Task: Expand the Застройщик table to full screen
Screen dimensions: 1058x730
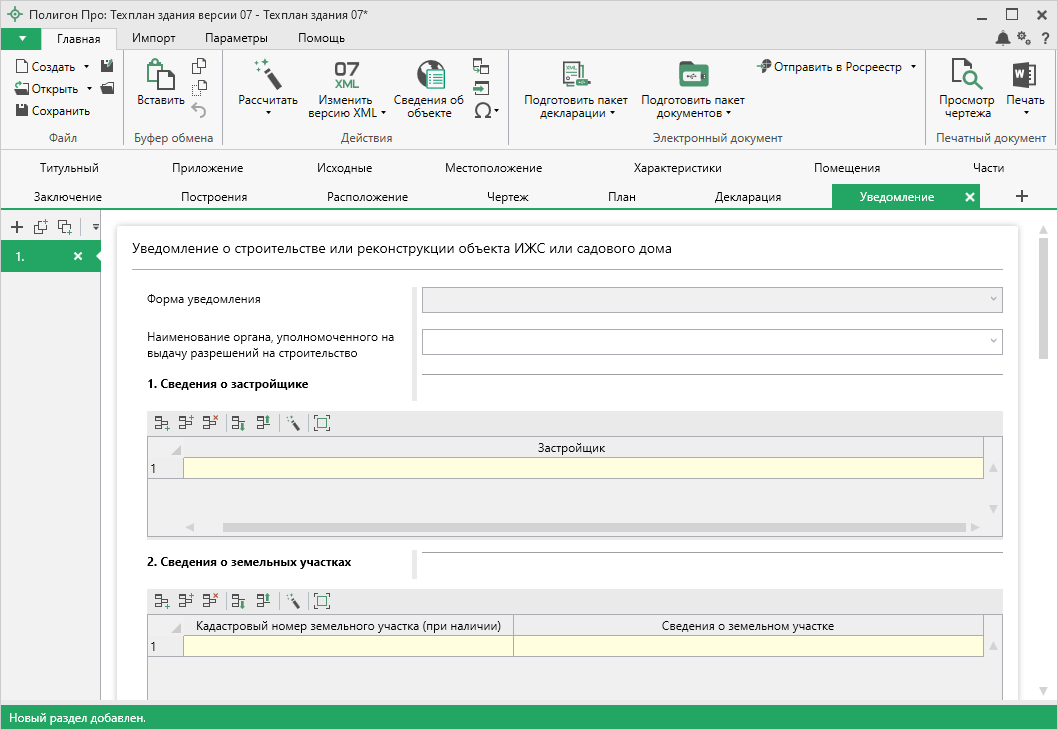Action: (x=321, y=423)
